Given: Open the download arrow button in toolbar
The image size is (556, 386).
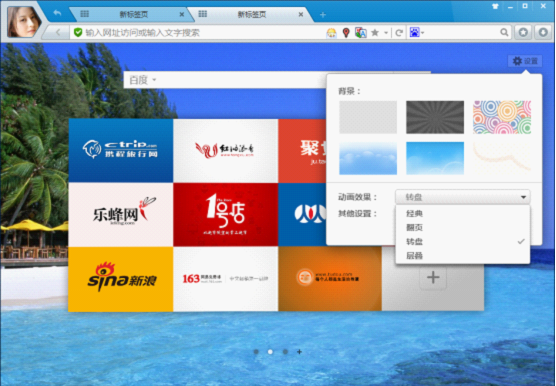Looking at the screenshot, I should coord(543,33).
